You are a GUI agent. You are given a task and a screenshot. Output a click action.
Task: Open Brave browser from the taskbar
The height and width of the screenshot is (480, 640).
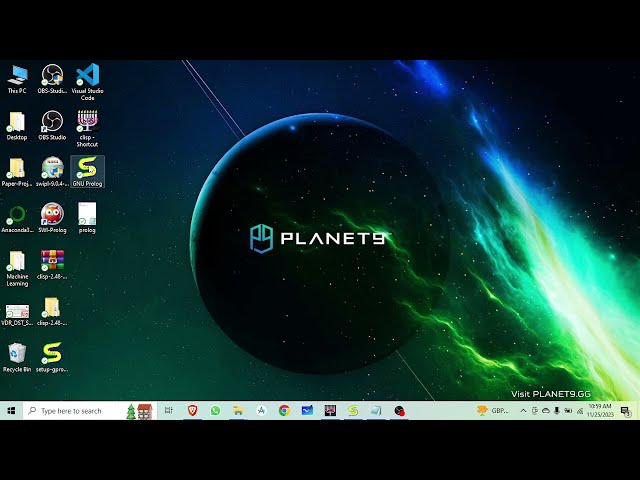(192, 411)
